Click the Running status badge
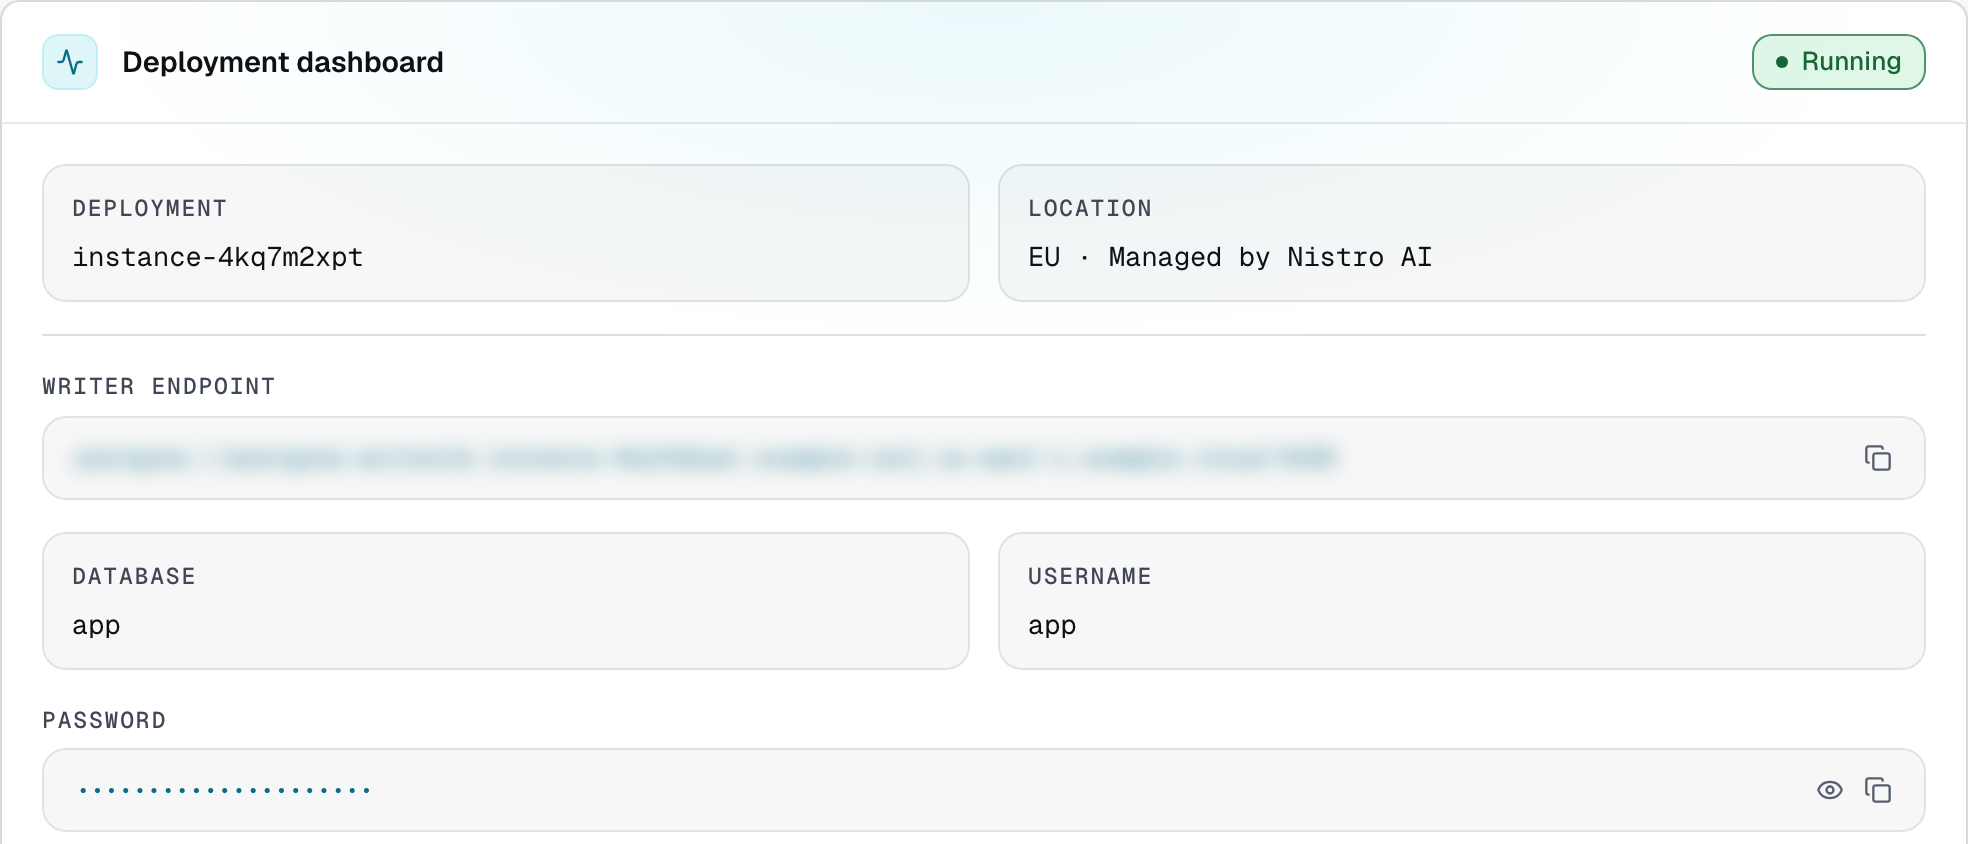Screen dimensions: 1968x844 tap(1838, 62)
